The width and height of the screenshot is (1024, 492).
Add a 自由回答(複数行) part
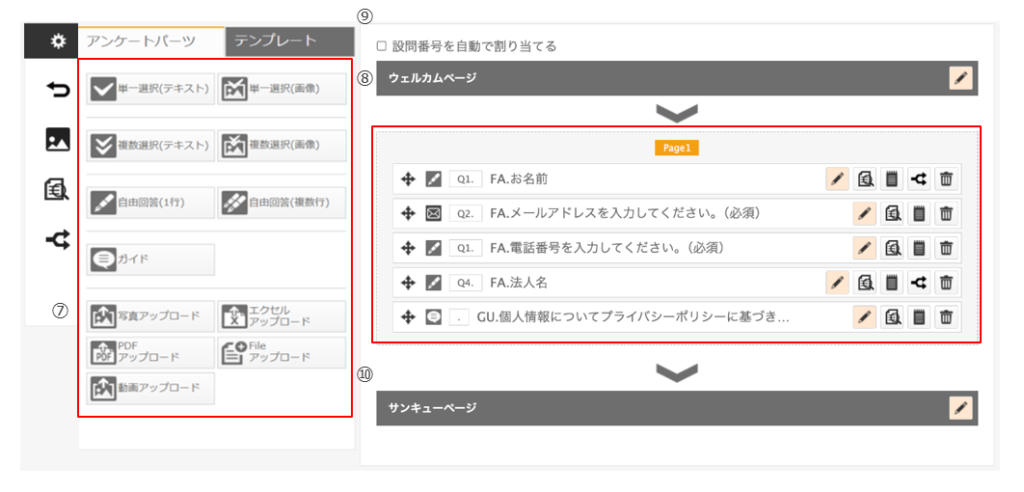[x=281, y=203]
